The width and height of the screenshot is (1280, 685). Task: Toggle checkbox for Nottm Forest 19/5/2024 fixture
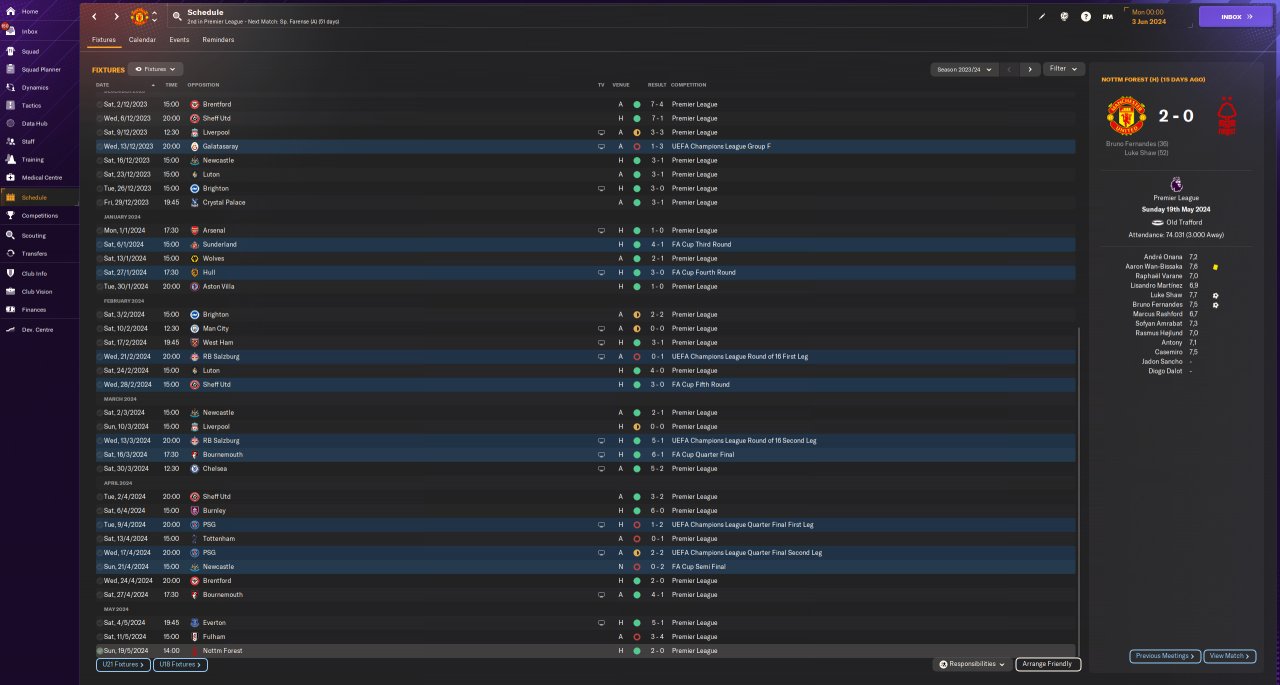point(100,650)
